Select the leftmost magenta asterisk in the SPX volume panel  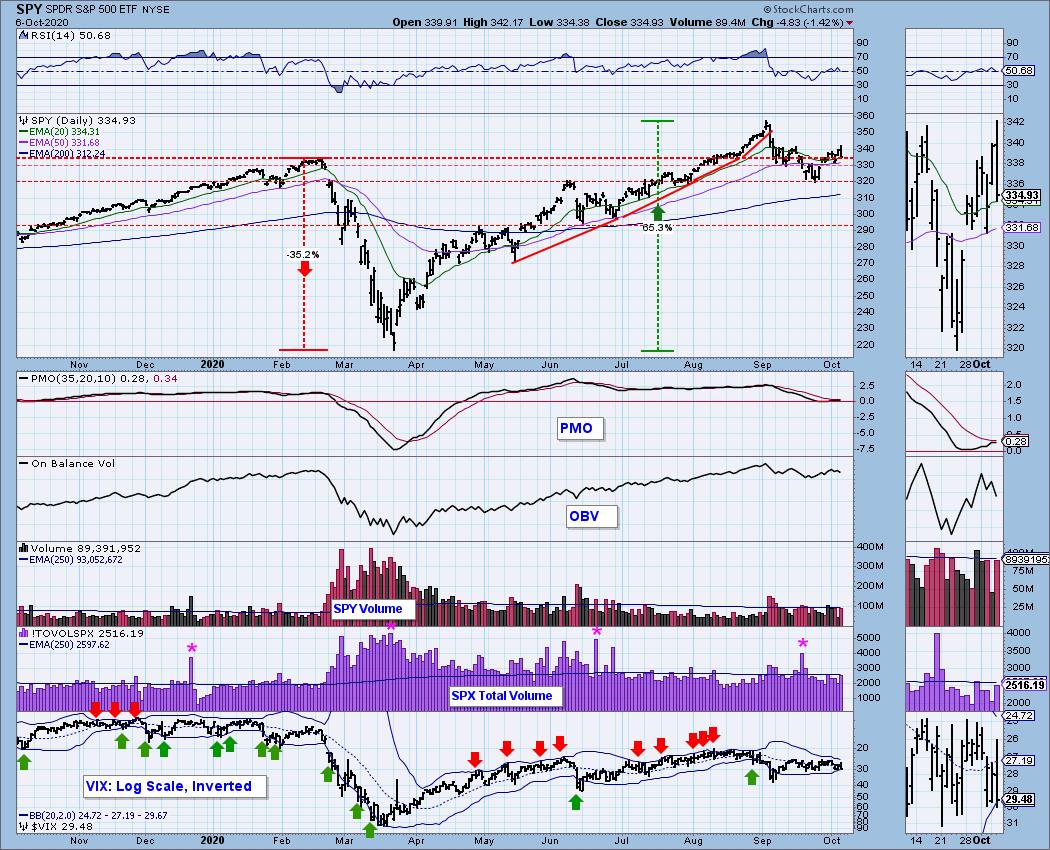tap(192, 649)
